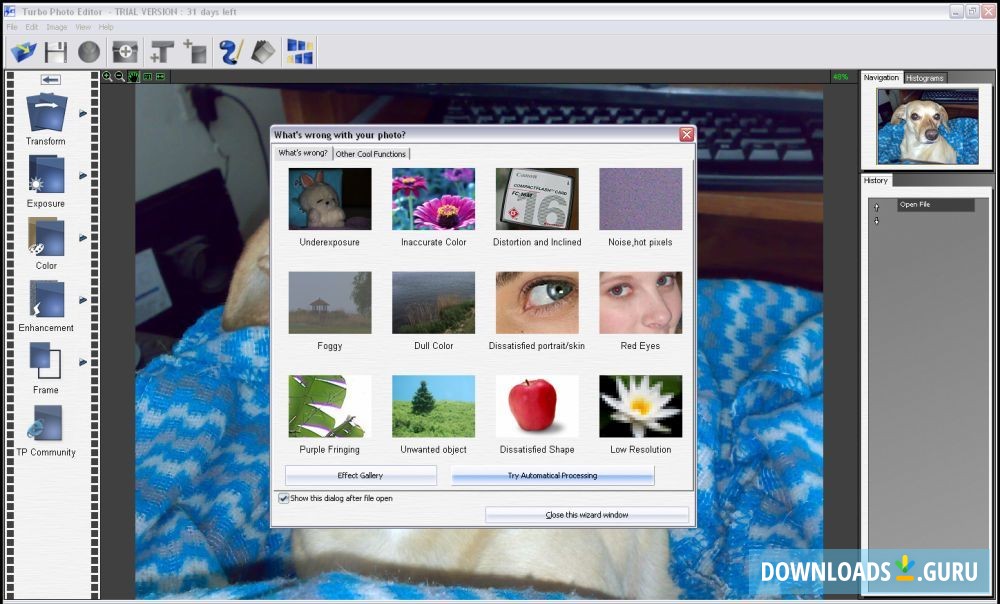Viewport: 1000px width, 604px height.
Task: Untick Show this dialog after file open
Action: 284,498
